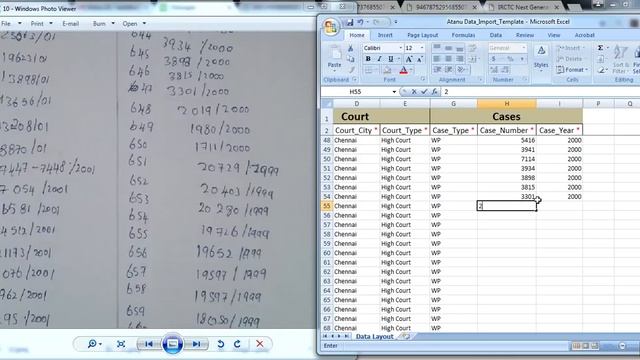Click the Center align icon
640x360 pixels.
pos(448,59)
